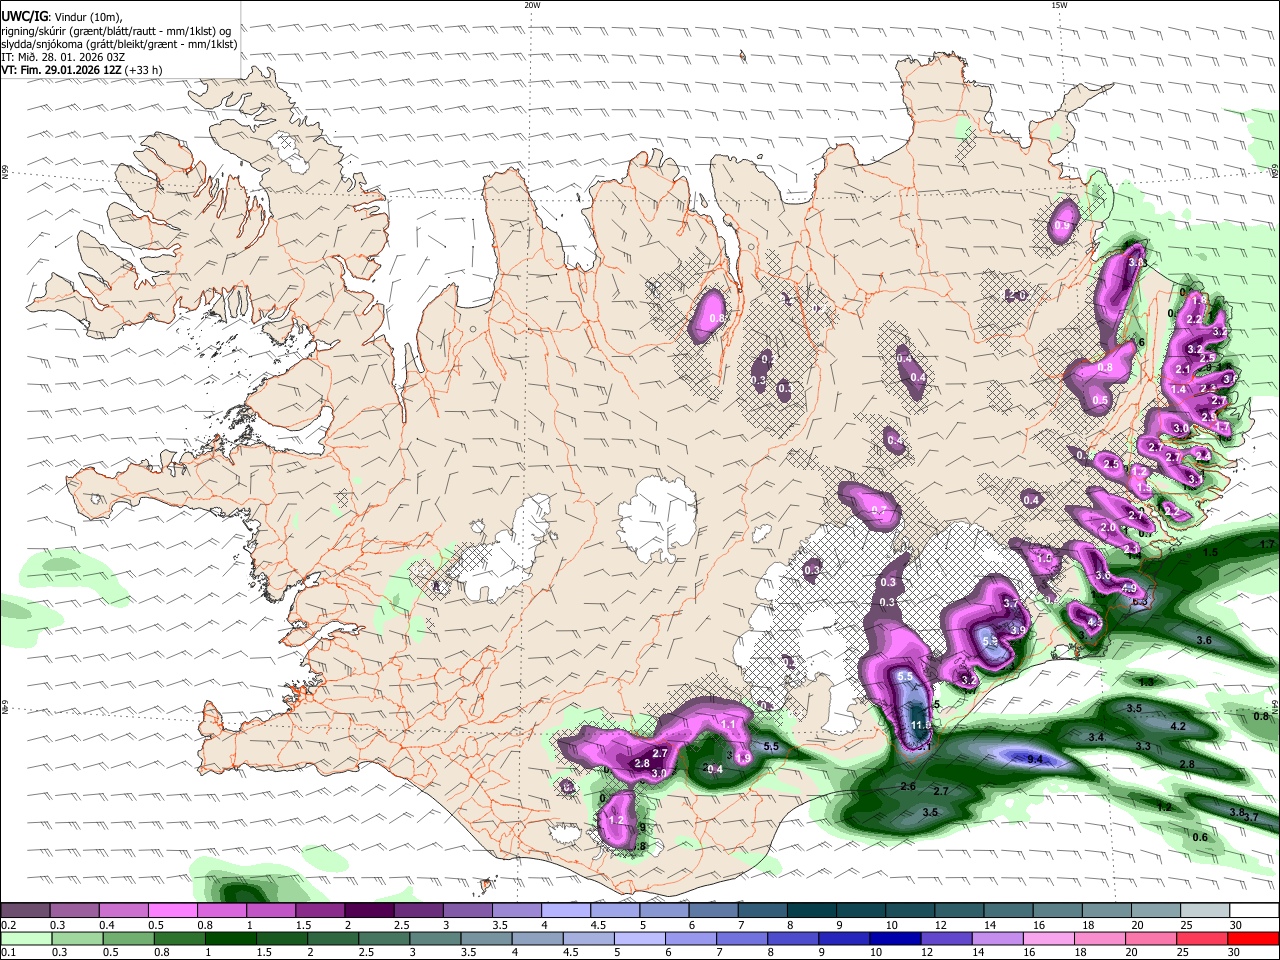Click the '4.2' precipitation value offshore
The width and height of the screenshot is (1280, 960).
point(1178,726)
